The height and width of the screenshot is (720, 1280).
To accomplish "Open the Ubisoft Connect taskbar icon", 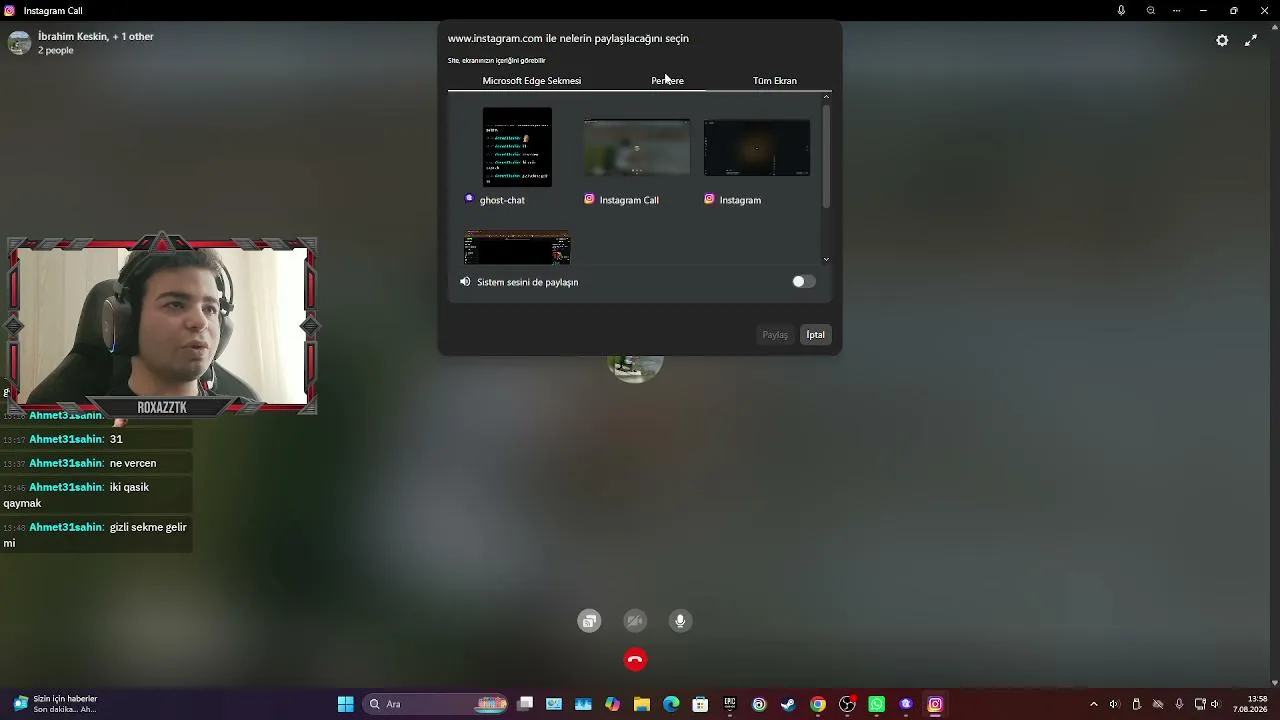I will click(759, 704).
